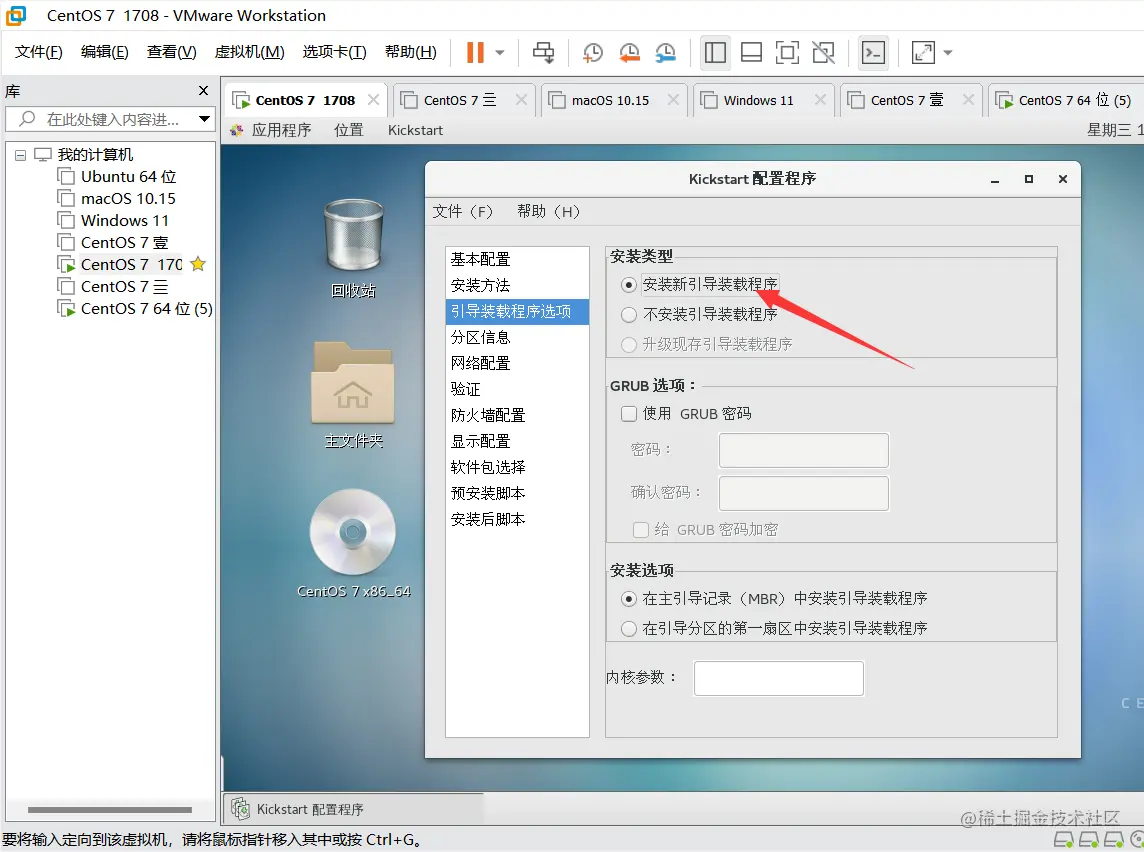Screen dimensions: 1144x852
Task: Select CentOS 7 壹 in the library tree
Action: pyautogui.click(x=113, y=242)
